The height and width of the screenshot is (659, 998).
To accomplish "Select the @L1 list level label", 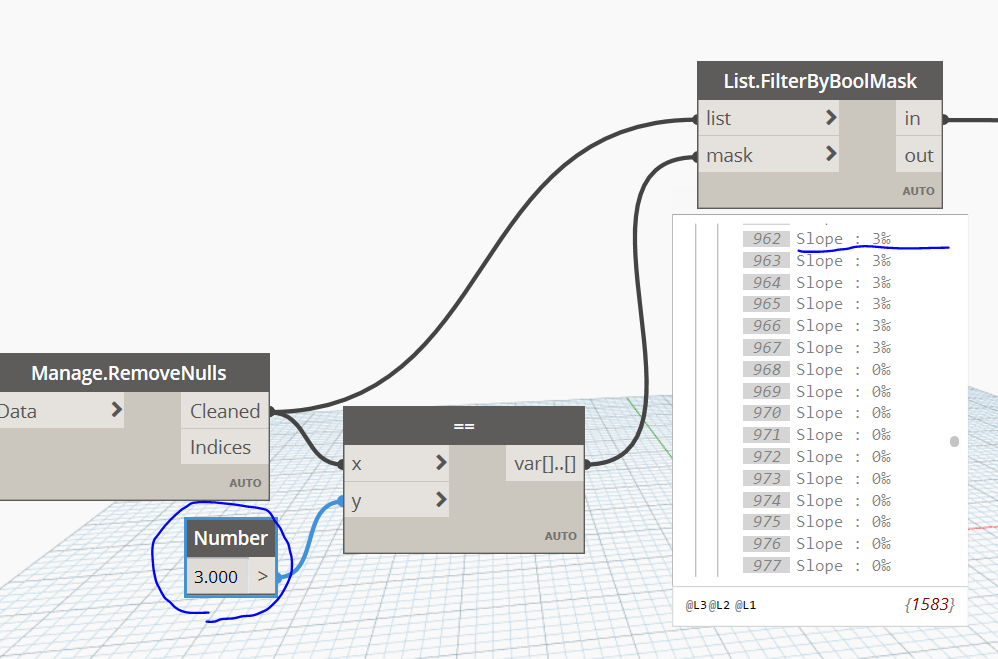I will [745, 606].
